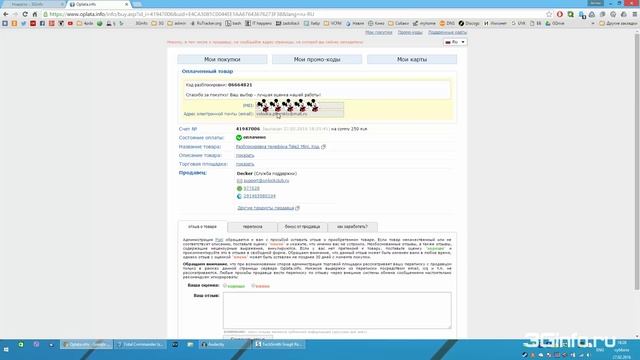Click the seller Skype number link

259,196
